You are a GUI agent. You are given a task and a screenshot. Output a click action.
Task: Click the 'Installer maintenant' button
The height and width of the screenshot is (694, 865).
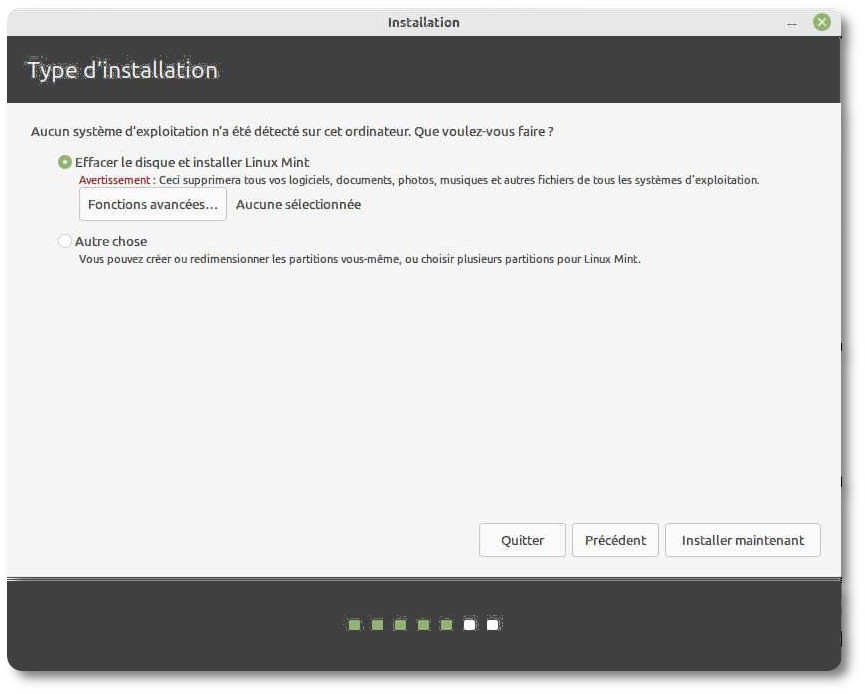point(742,540)
